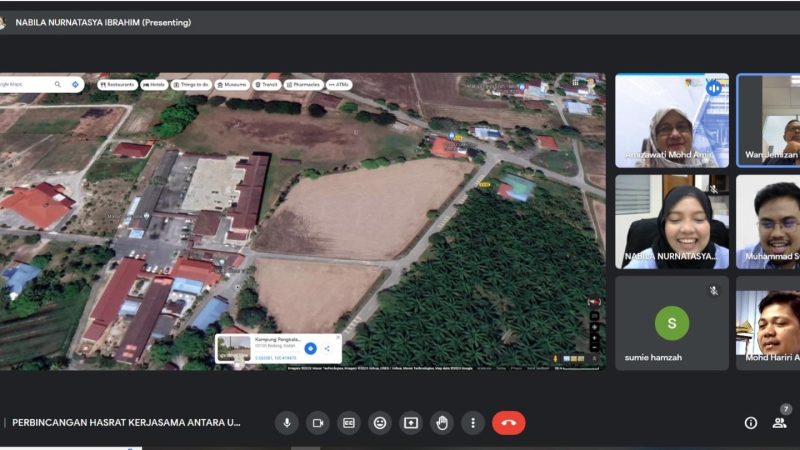Mute the microphone in the meeting bar
Image resolution: width=800 pixels, height=450 pixels.
pos(287,423)
